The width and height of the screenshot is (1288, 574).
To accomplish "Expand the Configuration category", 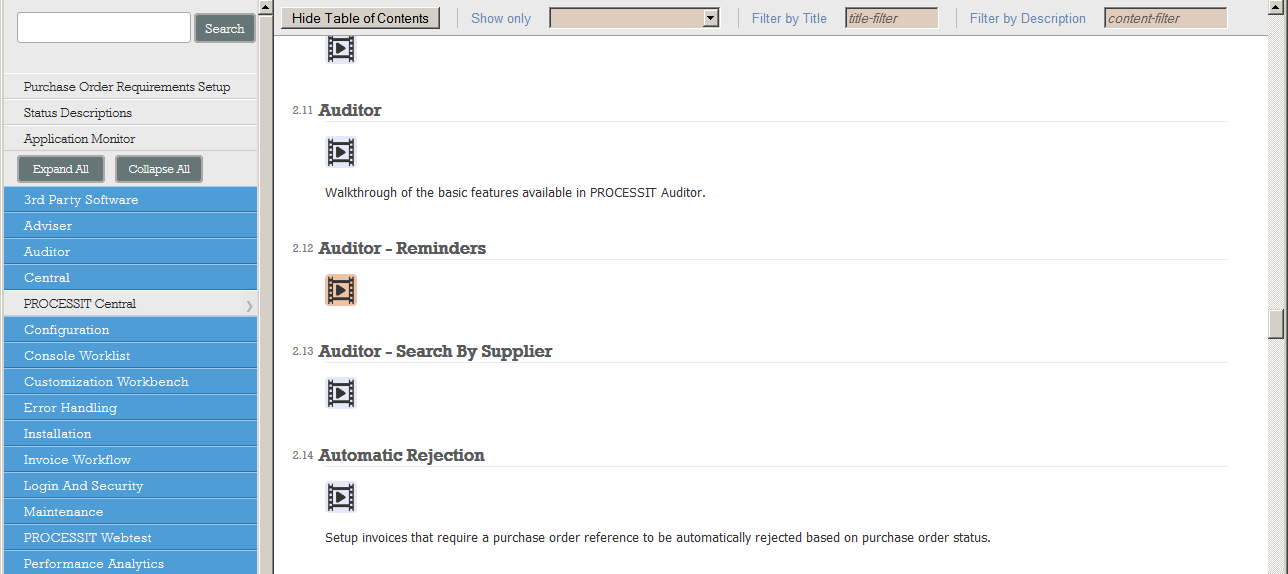I will click(130, 330).
